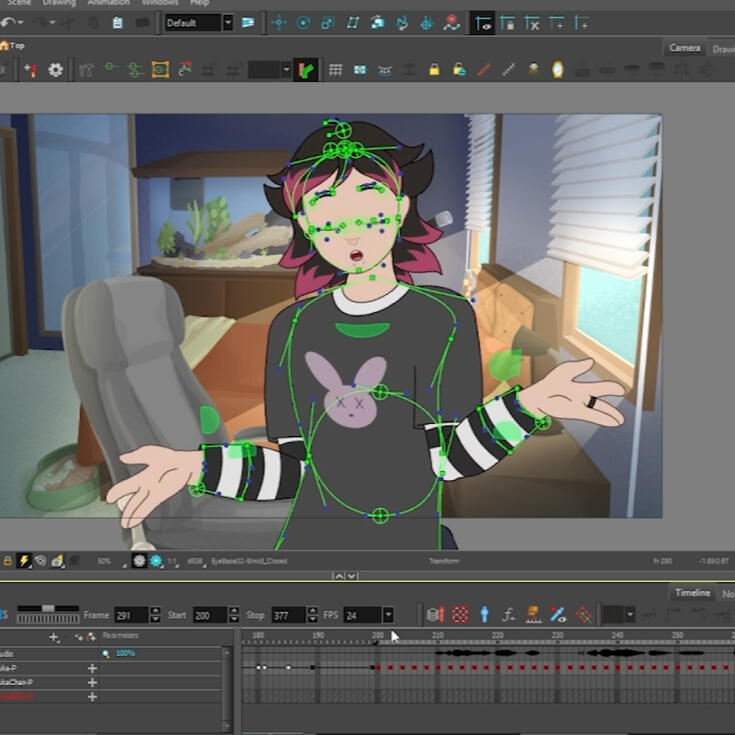
Task: Click the orange envelope deformer icon
Action: pos(160,70)
